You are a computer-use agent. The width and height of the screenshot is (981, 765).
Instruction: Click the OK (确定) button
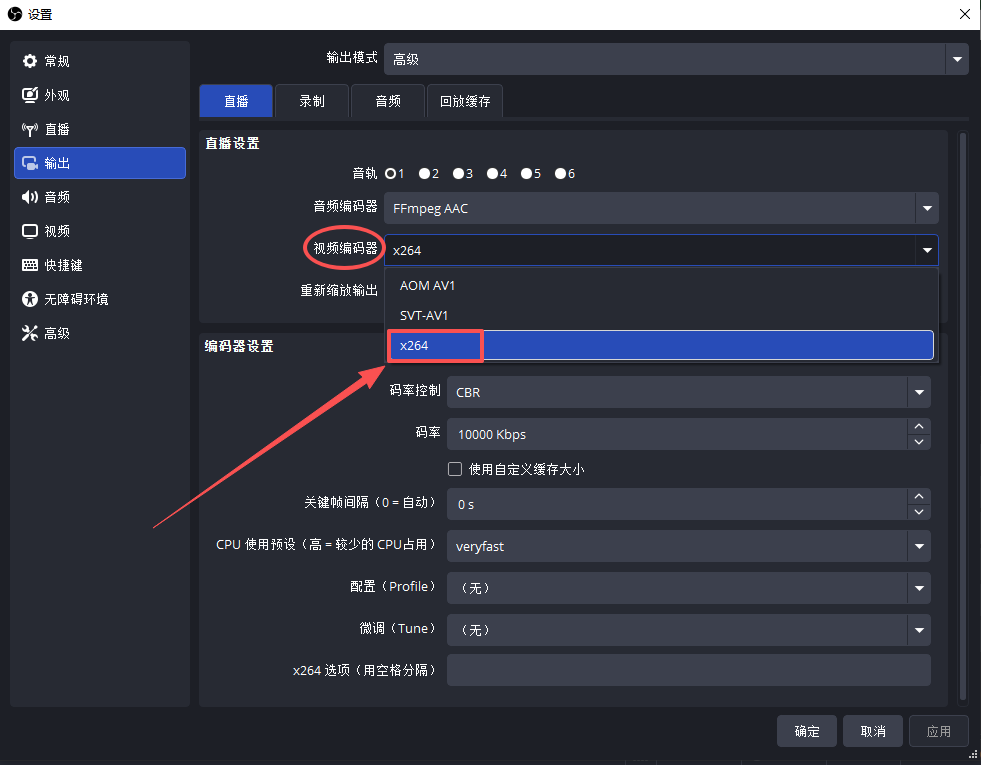pos(807,731)
